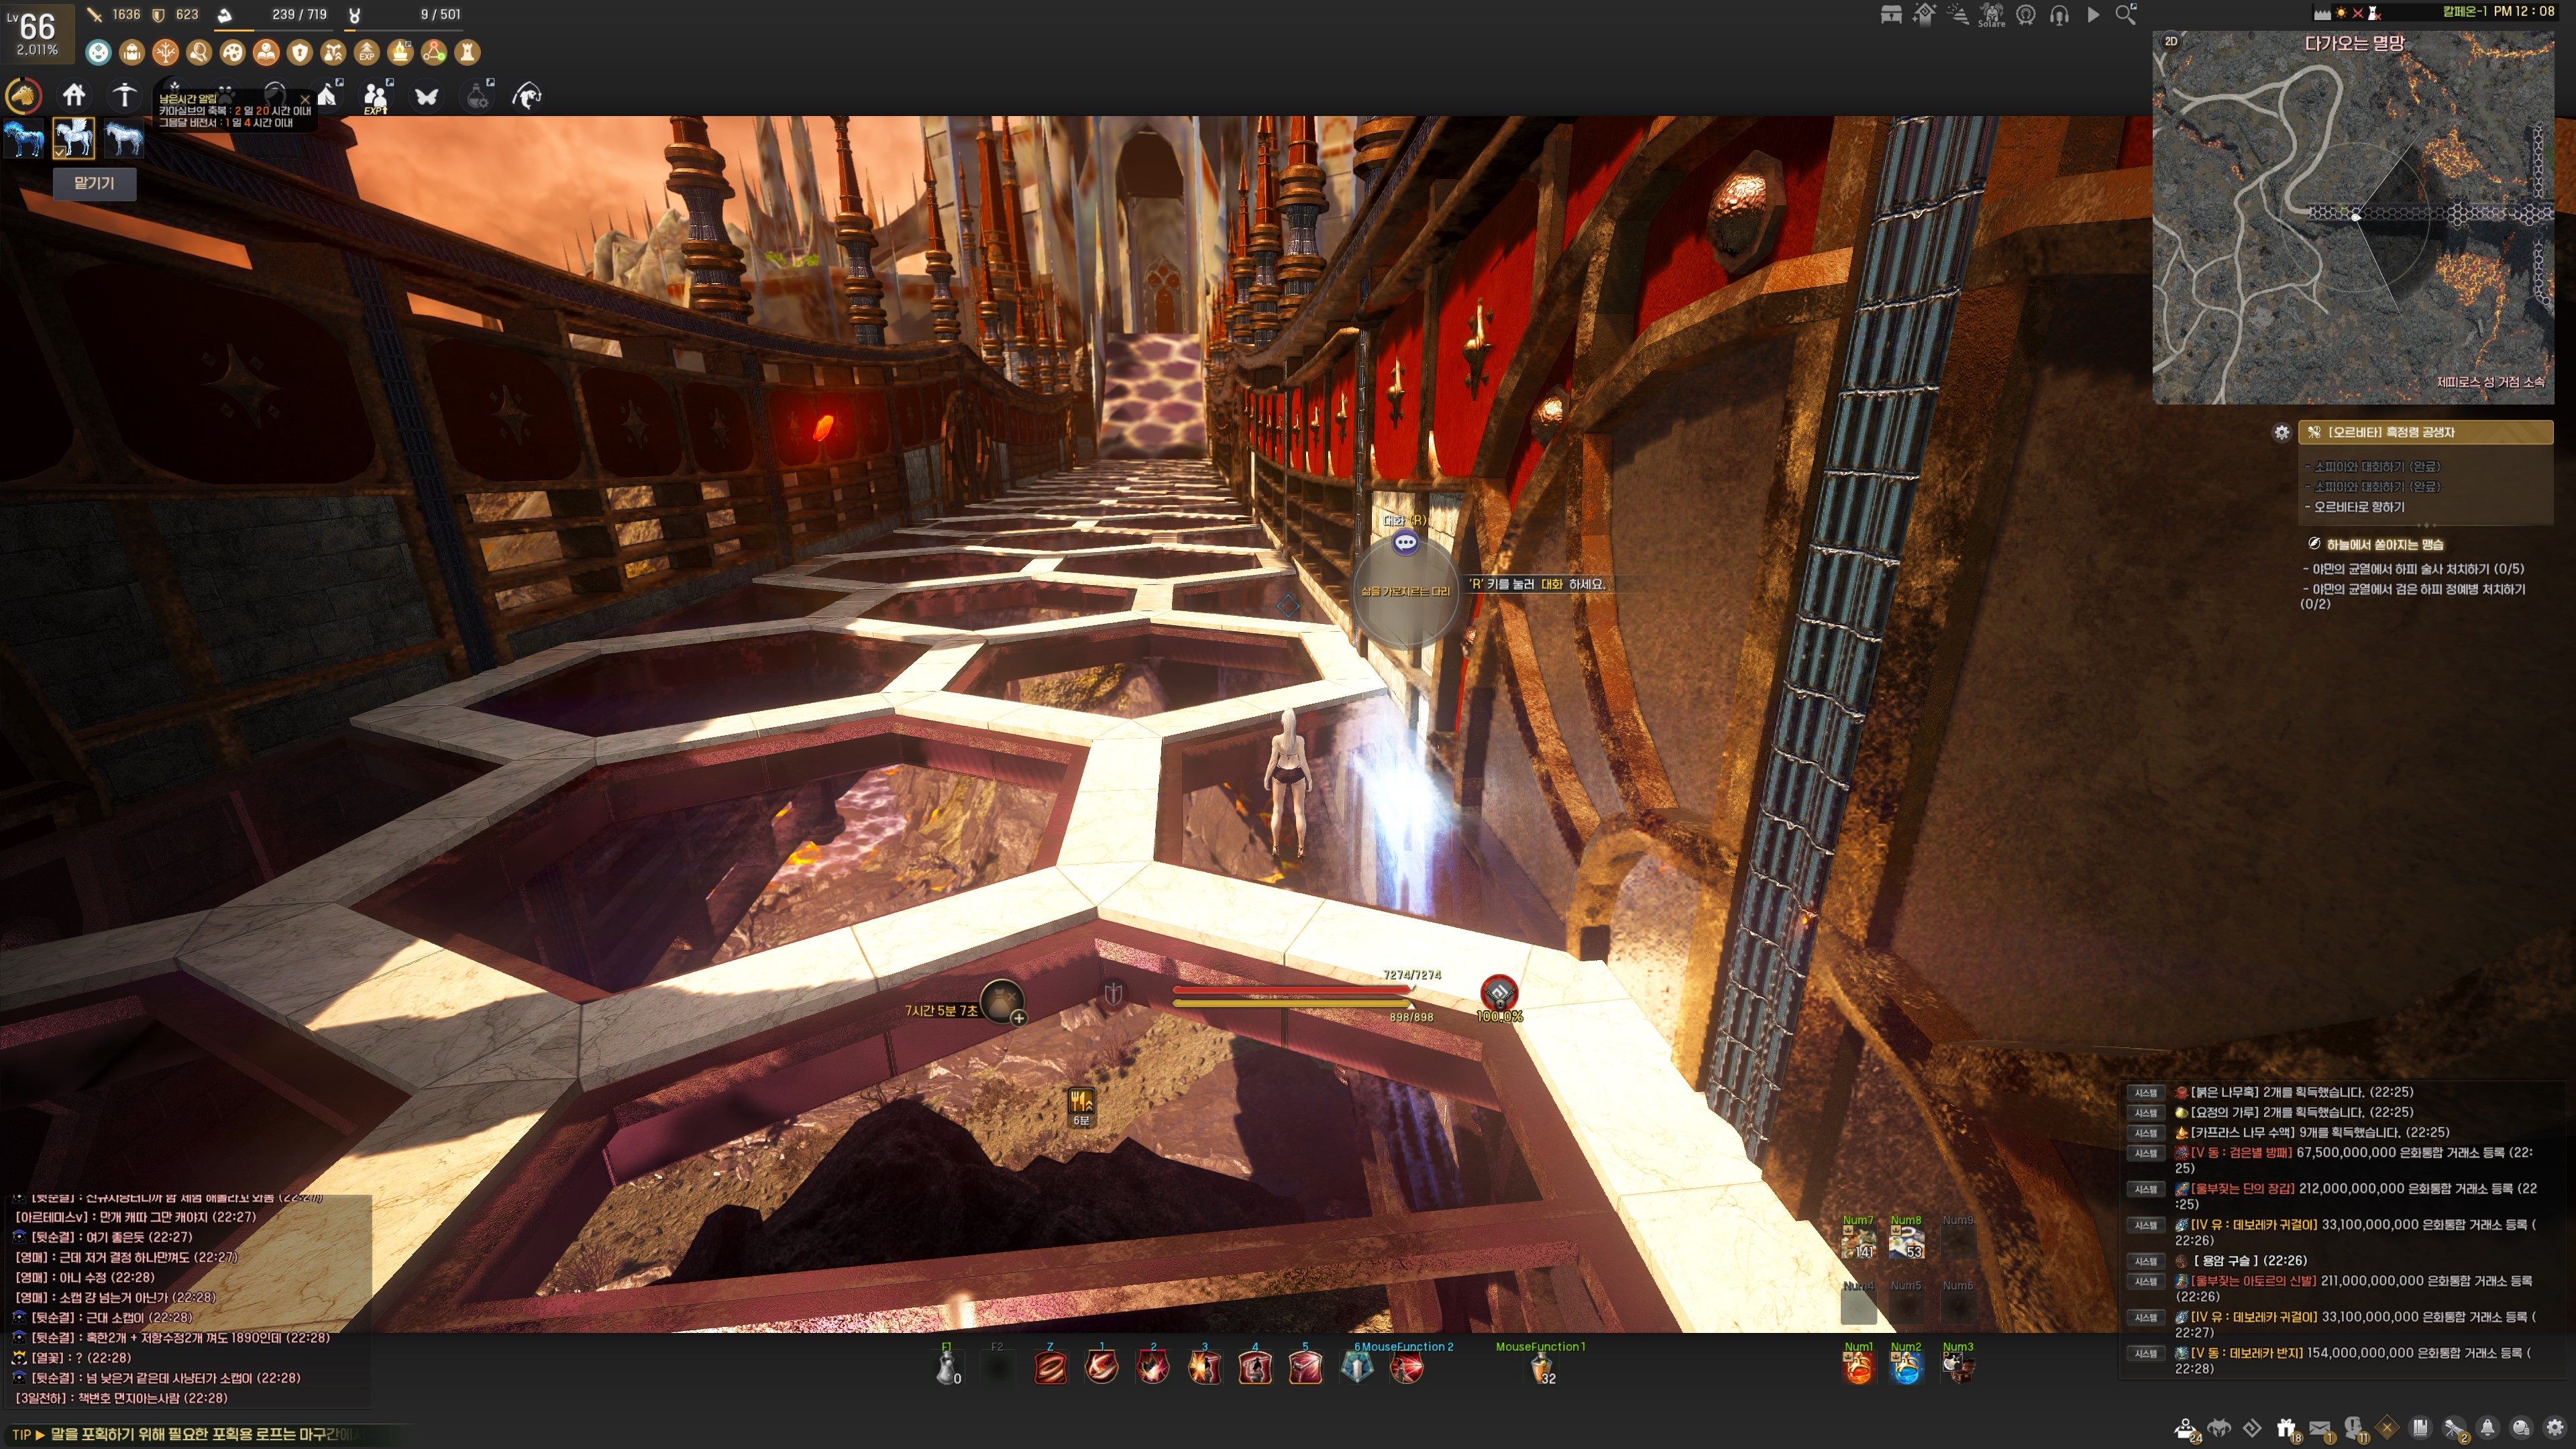The image size is (2576, 1449).
Task: Open the gift box reward icon
Action: 2286,1428
